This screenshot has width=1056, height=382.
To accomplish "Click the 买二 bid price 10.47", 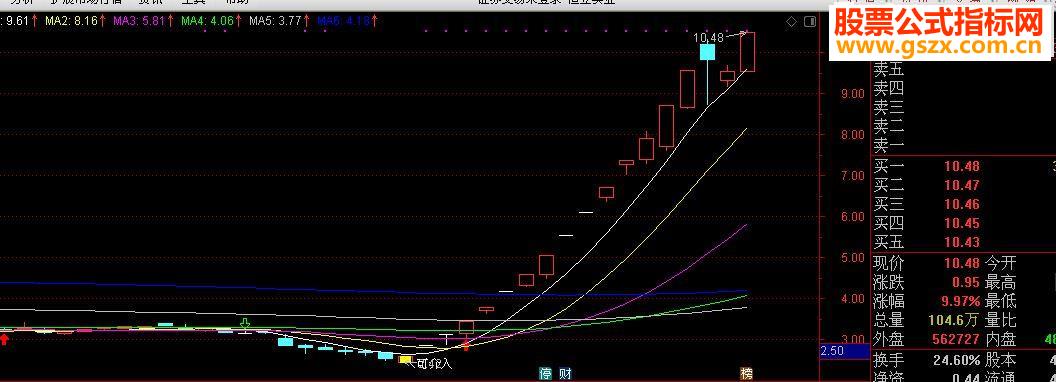I will click(x=962, y=185).
